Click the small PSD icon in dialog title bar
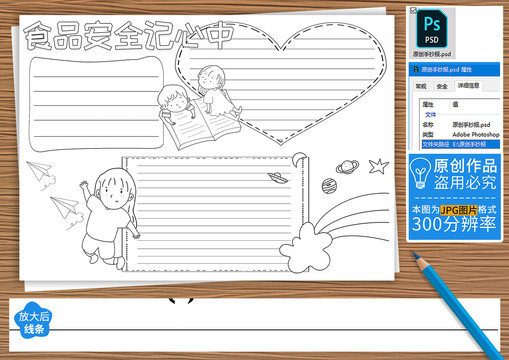This screenshot has width=509, height=360. coord(416,69)
